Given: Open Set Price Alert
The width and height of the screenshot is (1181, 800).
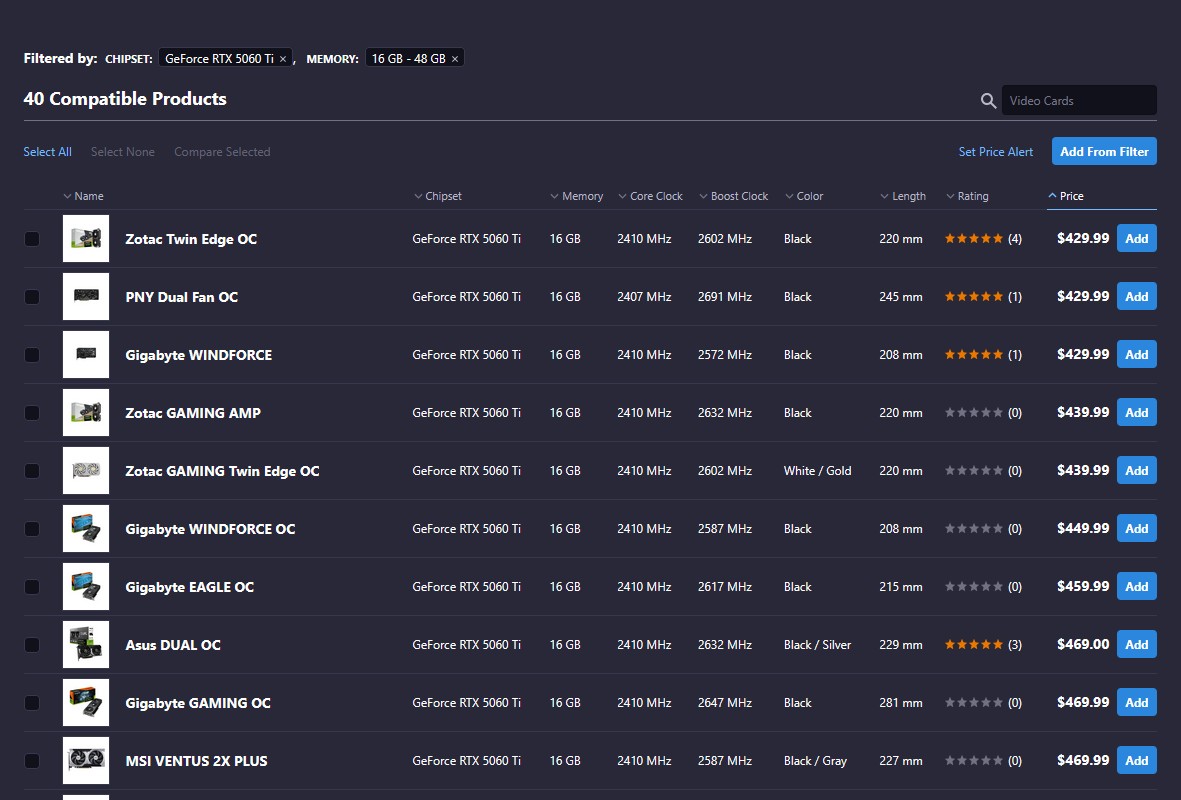Looking at the screenshot, I should (x=996, y=151).
